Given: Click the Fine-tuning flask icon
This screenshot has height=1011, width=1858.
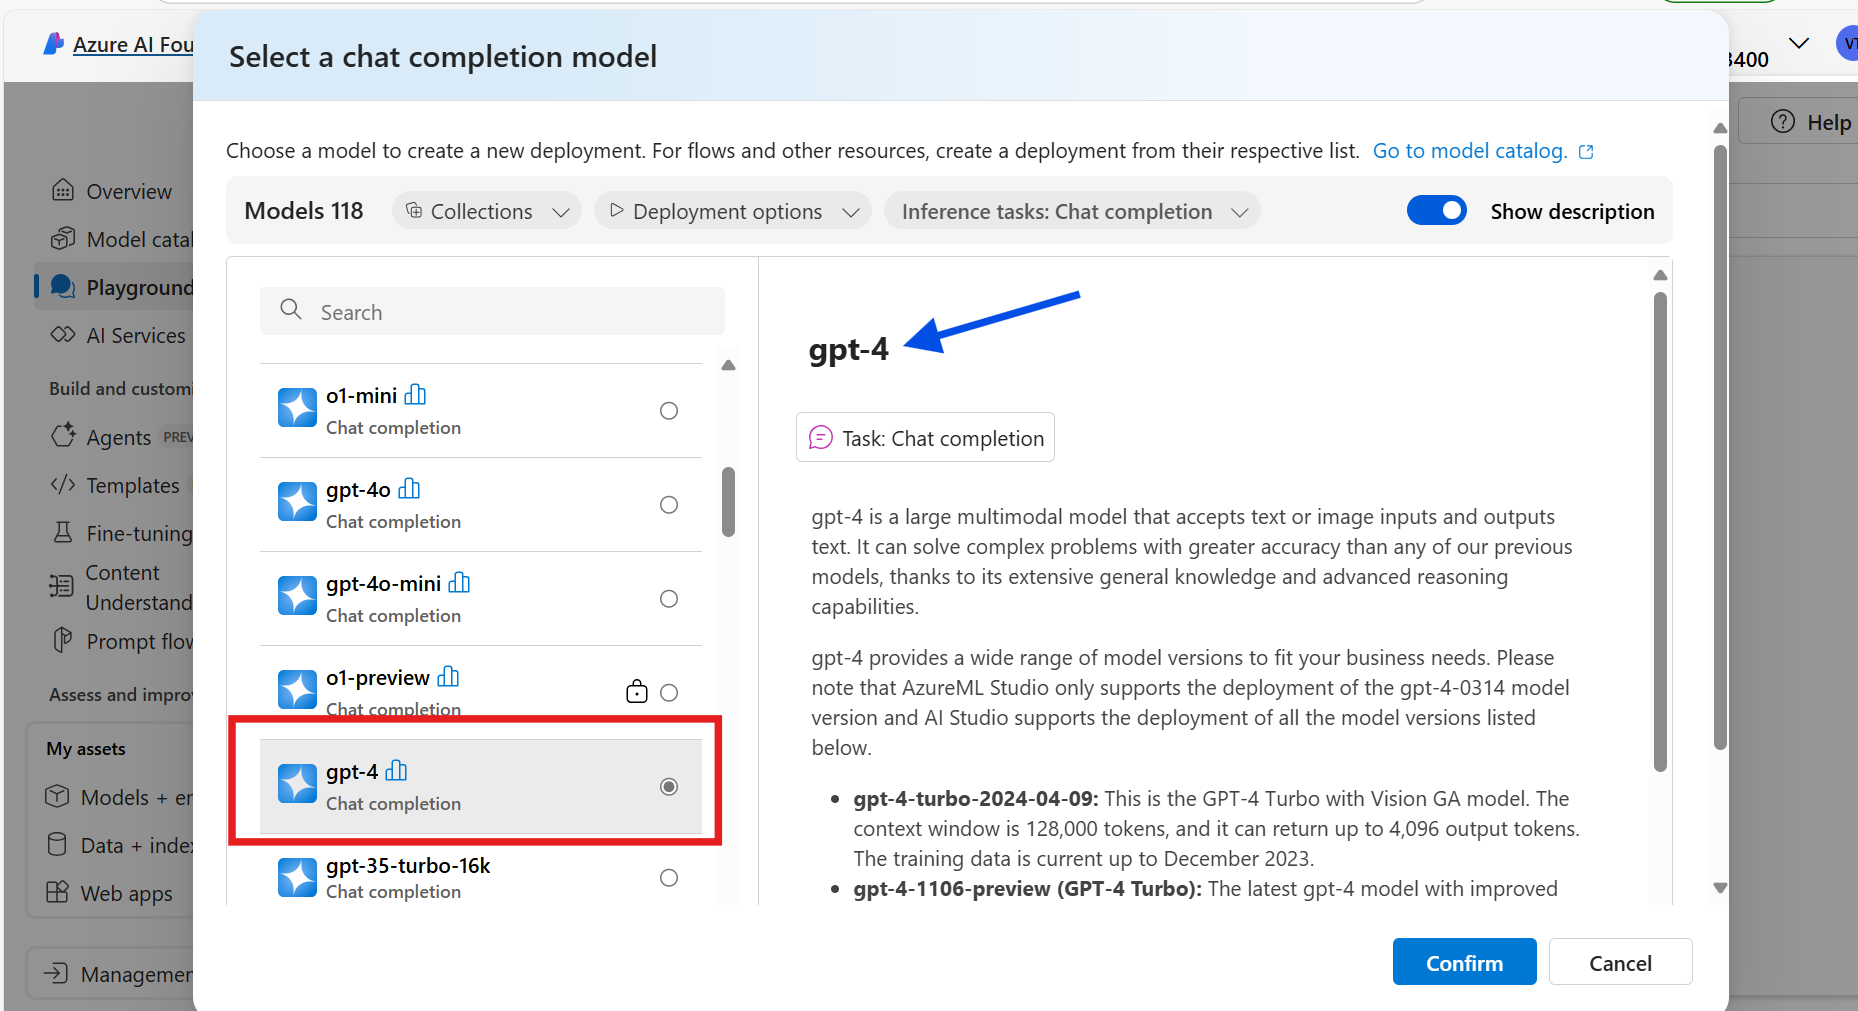Looking at the screenshot, I should [x=63, y=532].
